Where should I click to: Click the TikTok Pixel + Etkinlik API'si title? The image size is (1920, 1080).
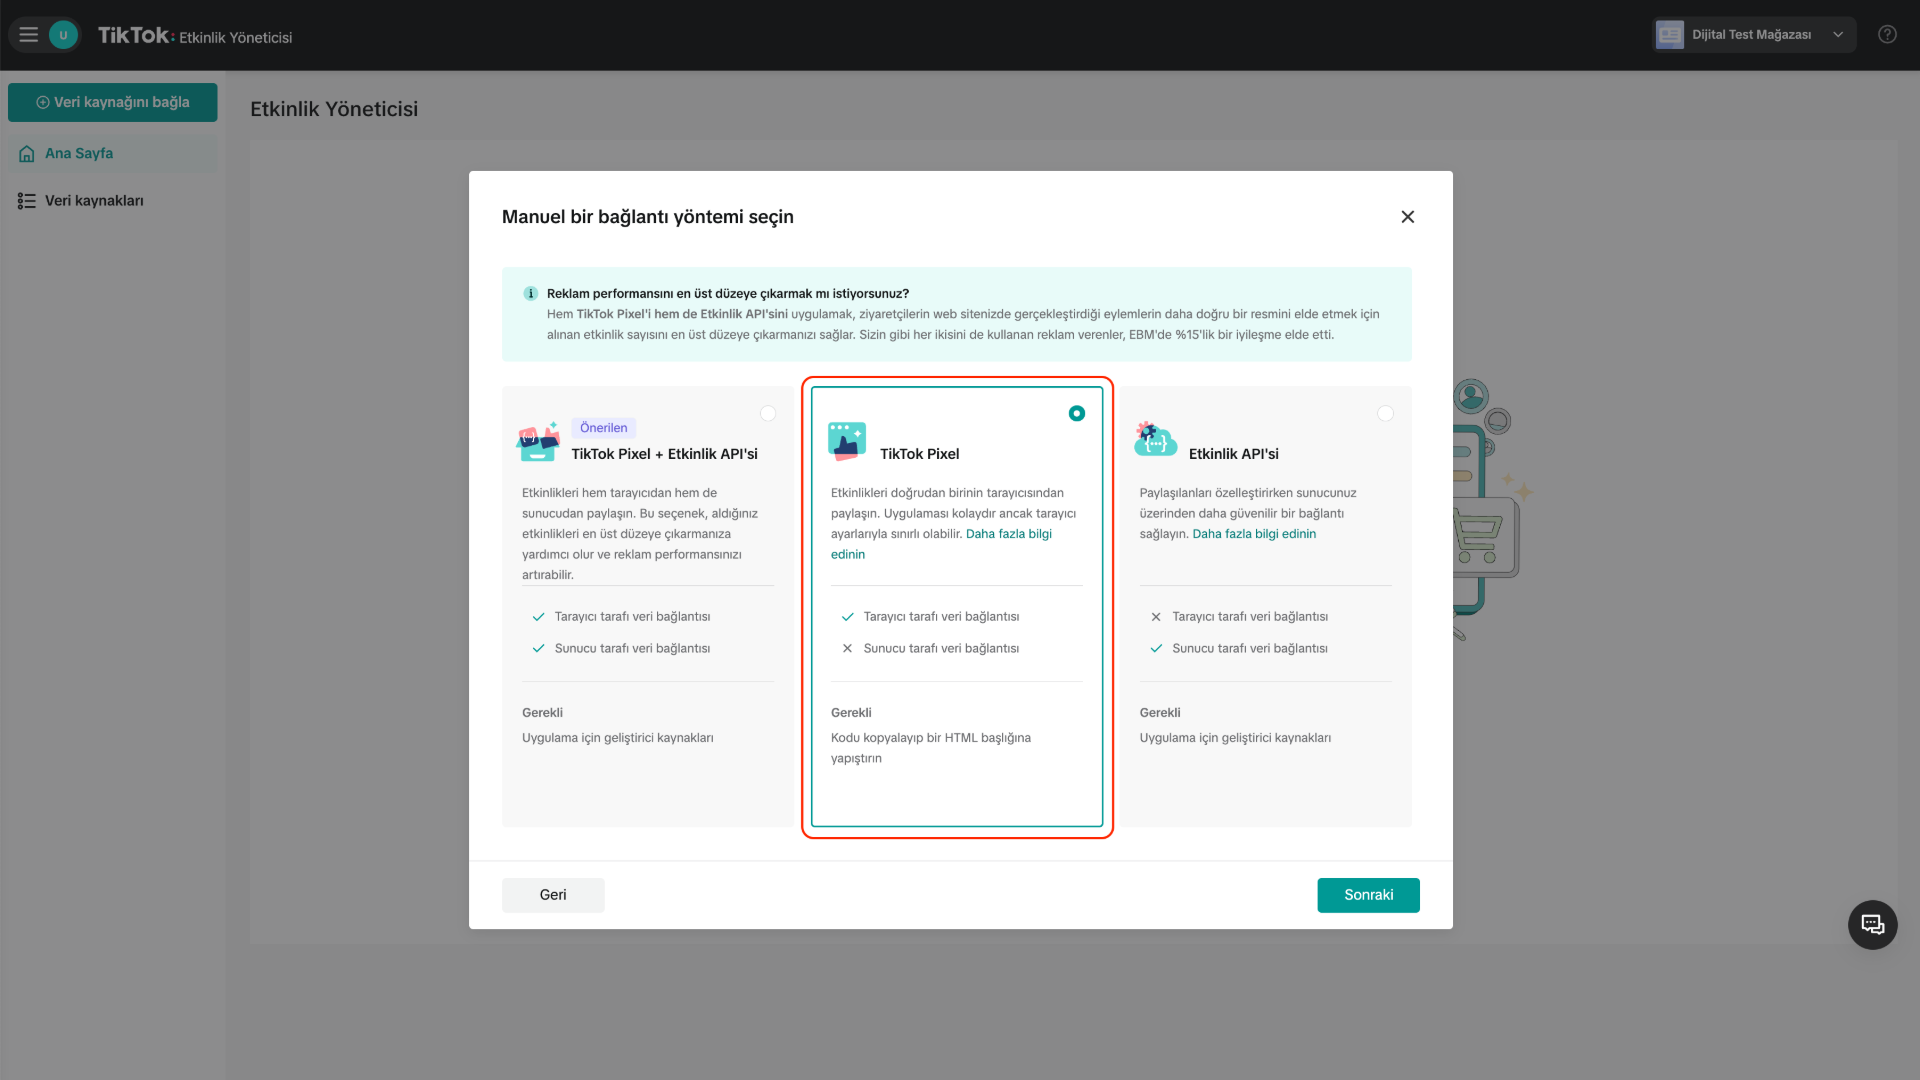point(665,454)
